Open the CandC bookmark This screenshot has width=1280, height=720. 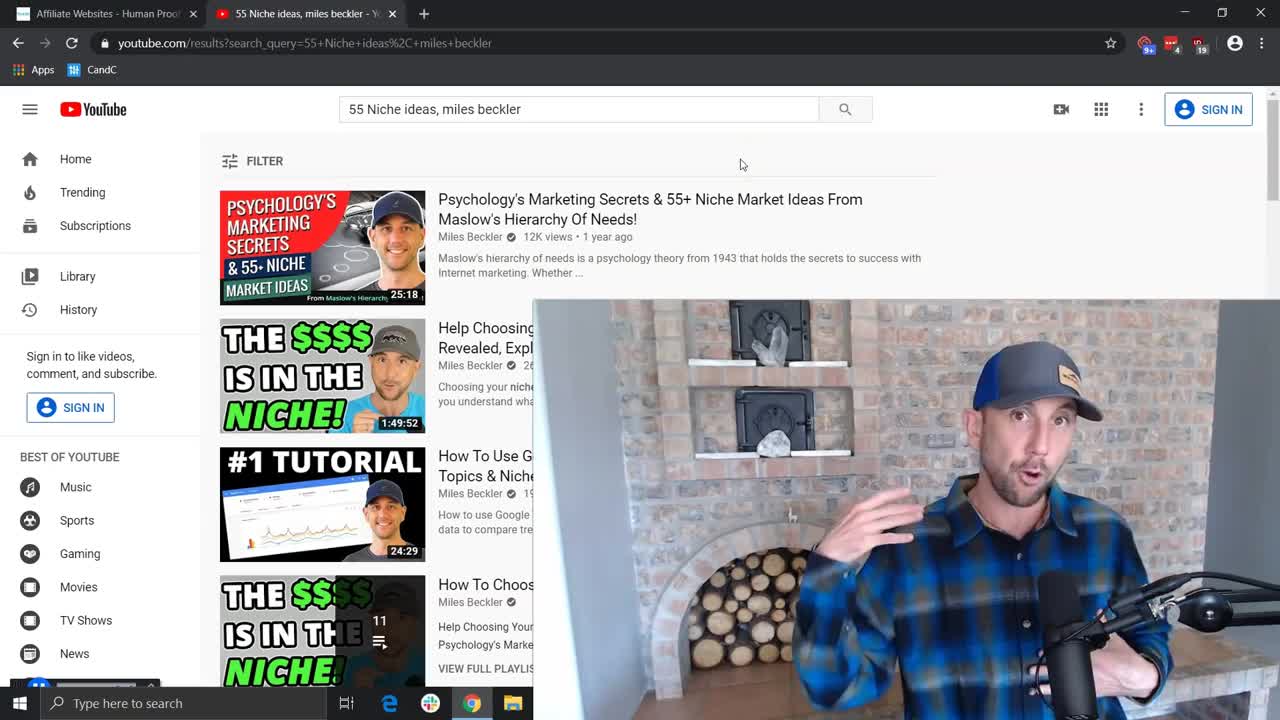click(x=92, y=70)
